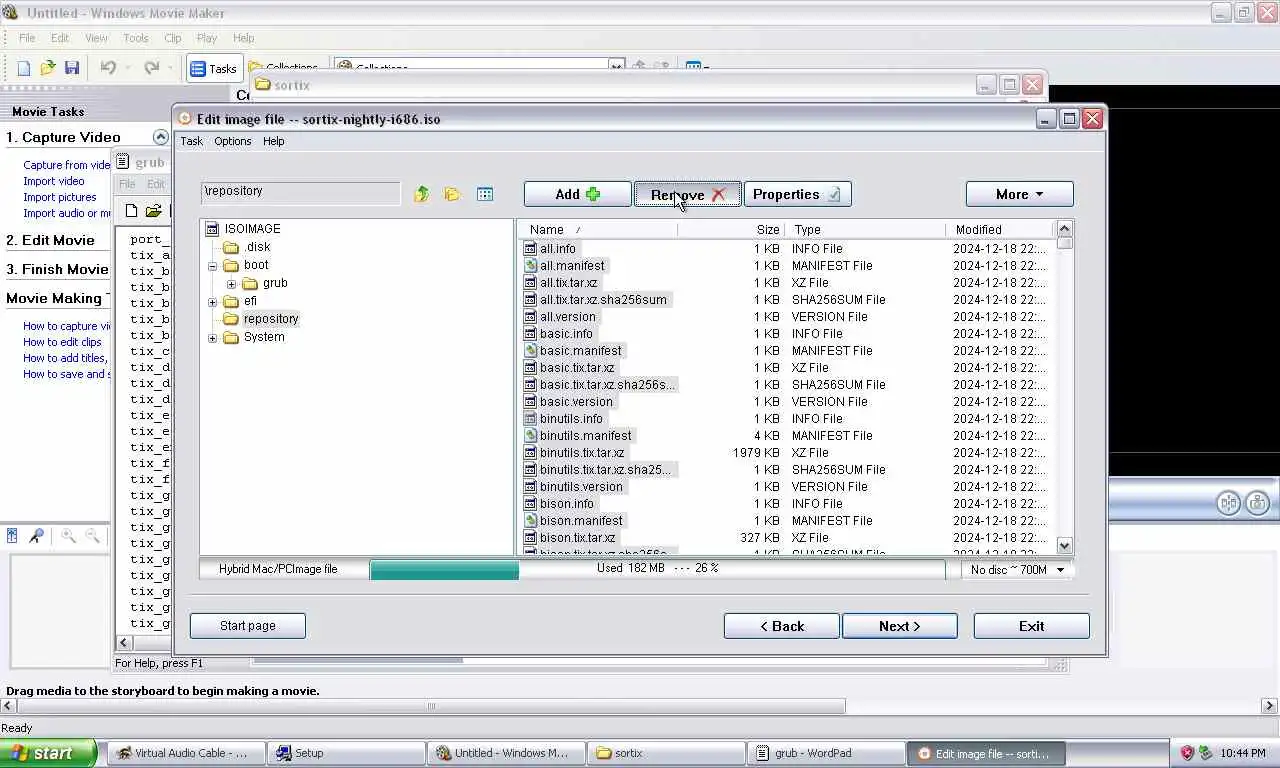Open the No disc ~ 700M size dropdown

(x=1019, y=570)
